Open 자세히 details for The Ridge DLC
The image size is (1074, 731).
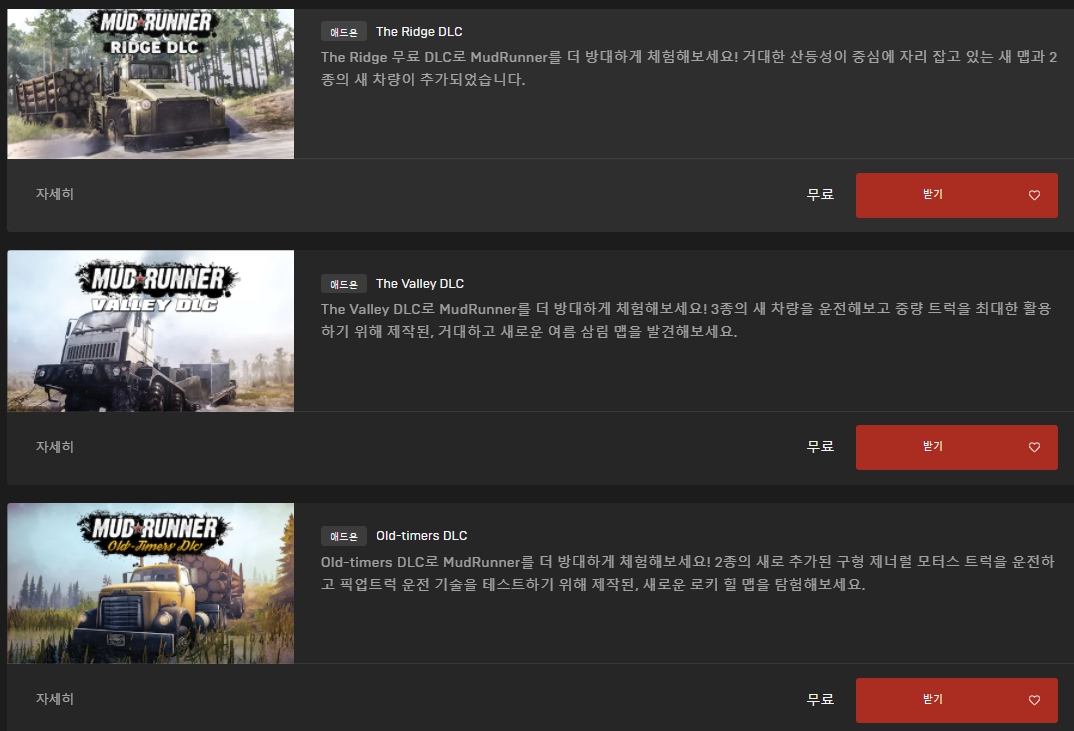(x=55, y=194)
